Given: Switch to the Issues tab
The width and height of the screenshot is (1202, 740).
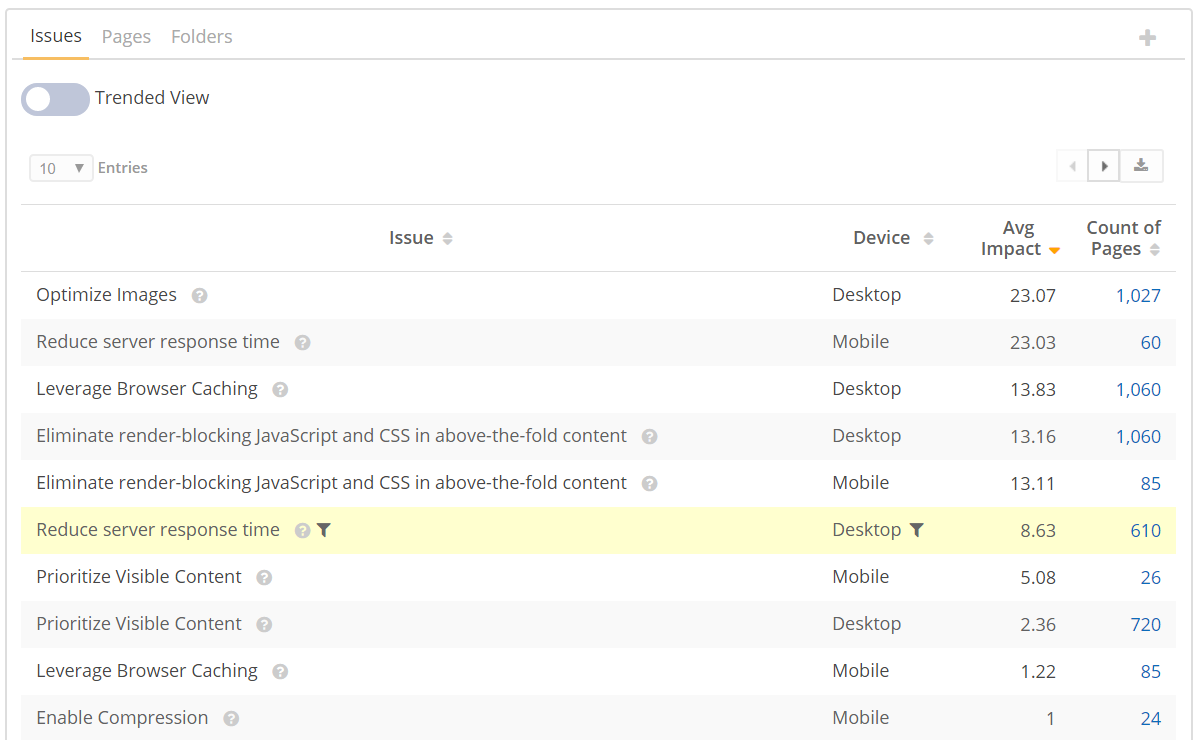Looking at the screenshot, I should pyautogui.click(x=56, y=36).
